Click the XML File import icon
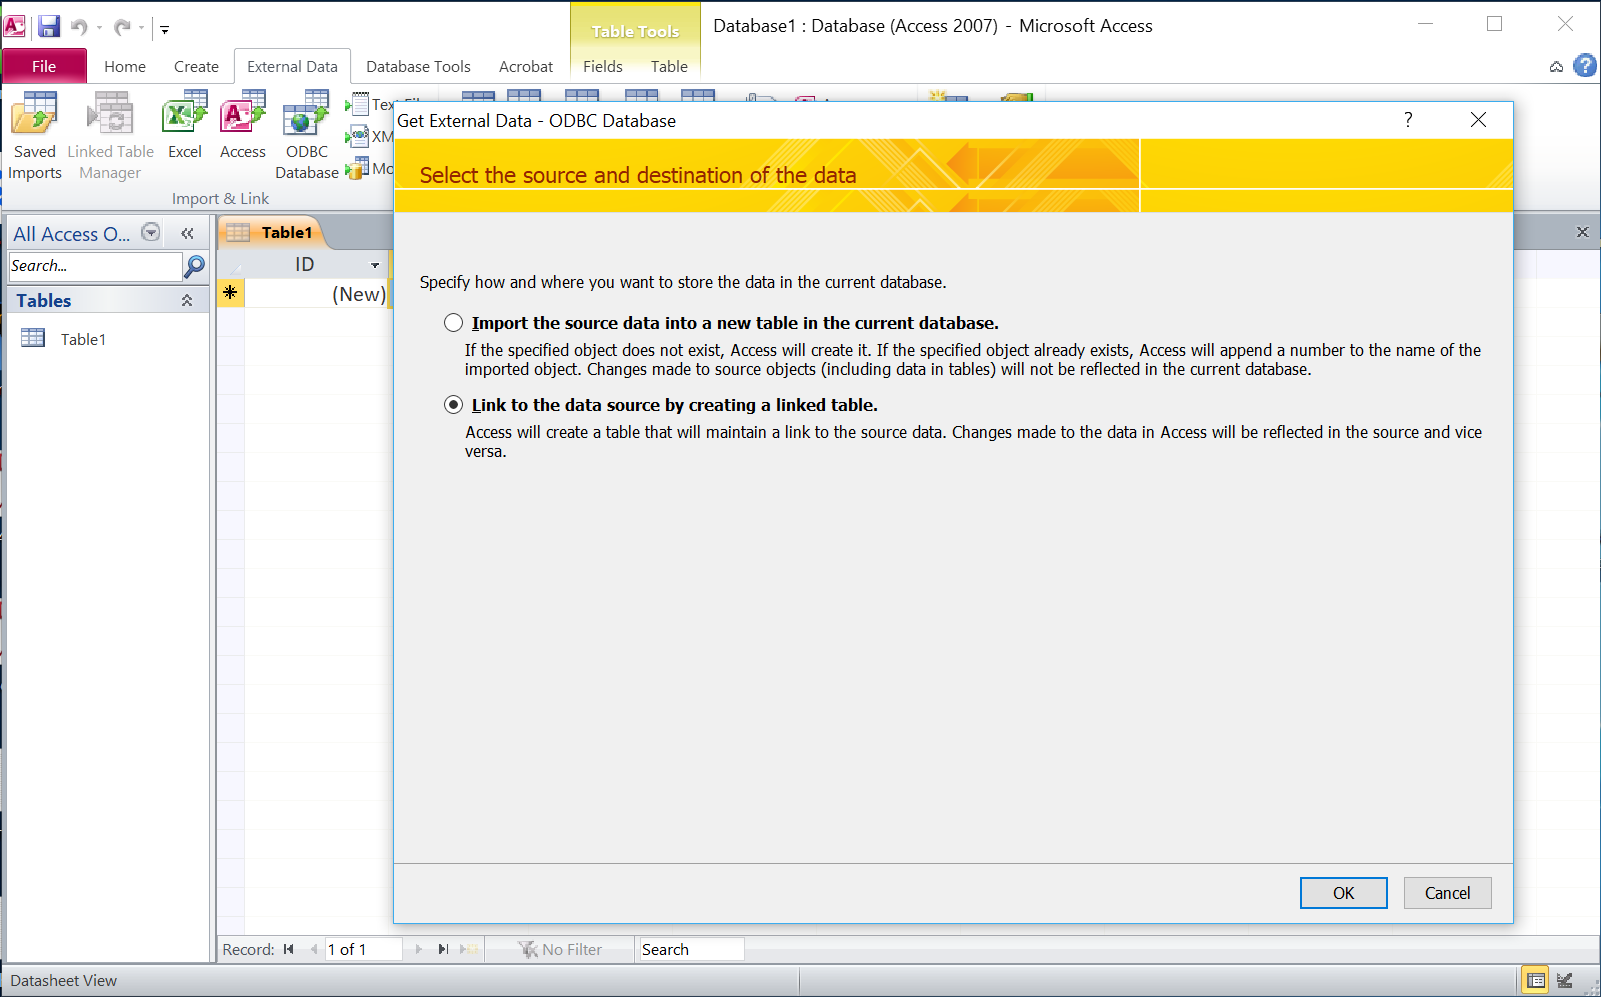 click(x=358, y=136)
